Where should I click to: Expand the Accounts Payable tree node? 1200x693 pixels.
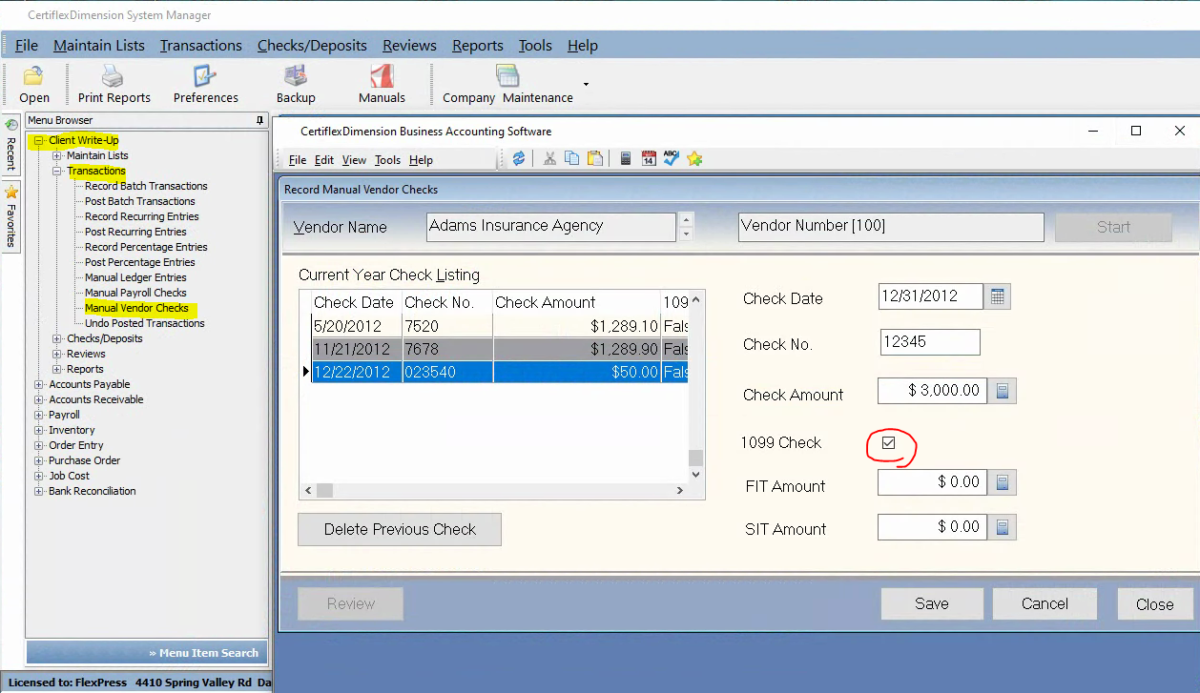[x=39, y=384]
